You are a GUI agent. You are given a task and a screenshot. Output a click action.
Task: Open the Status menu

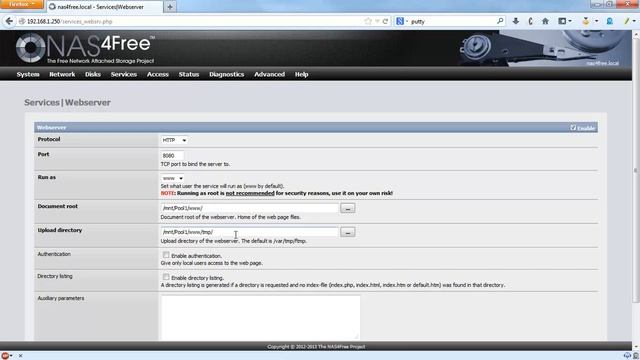point(189,74)
